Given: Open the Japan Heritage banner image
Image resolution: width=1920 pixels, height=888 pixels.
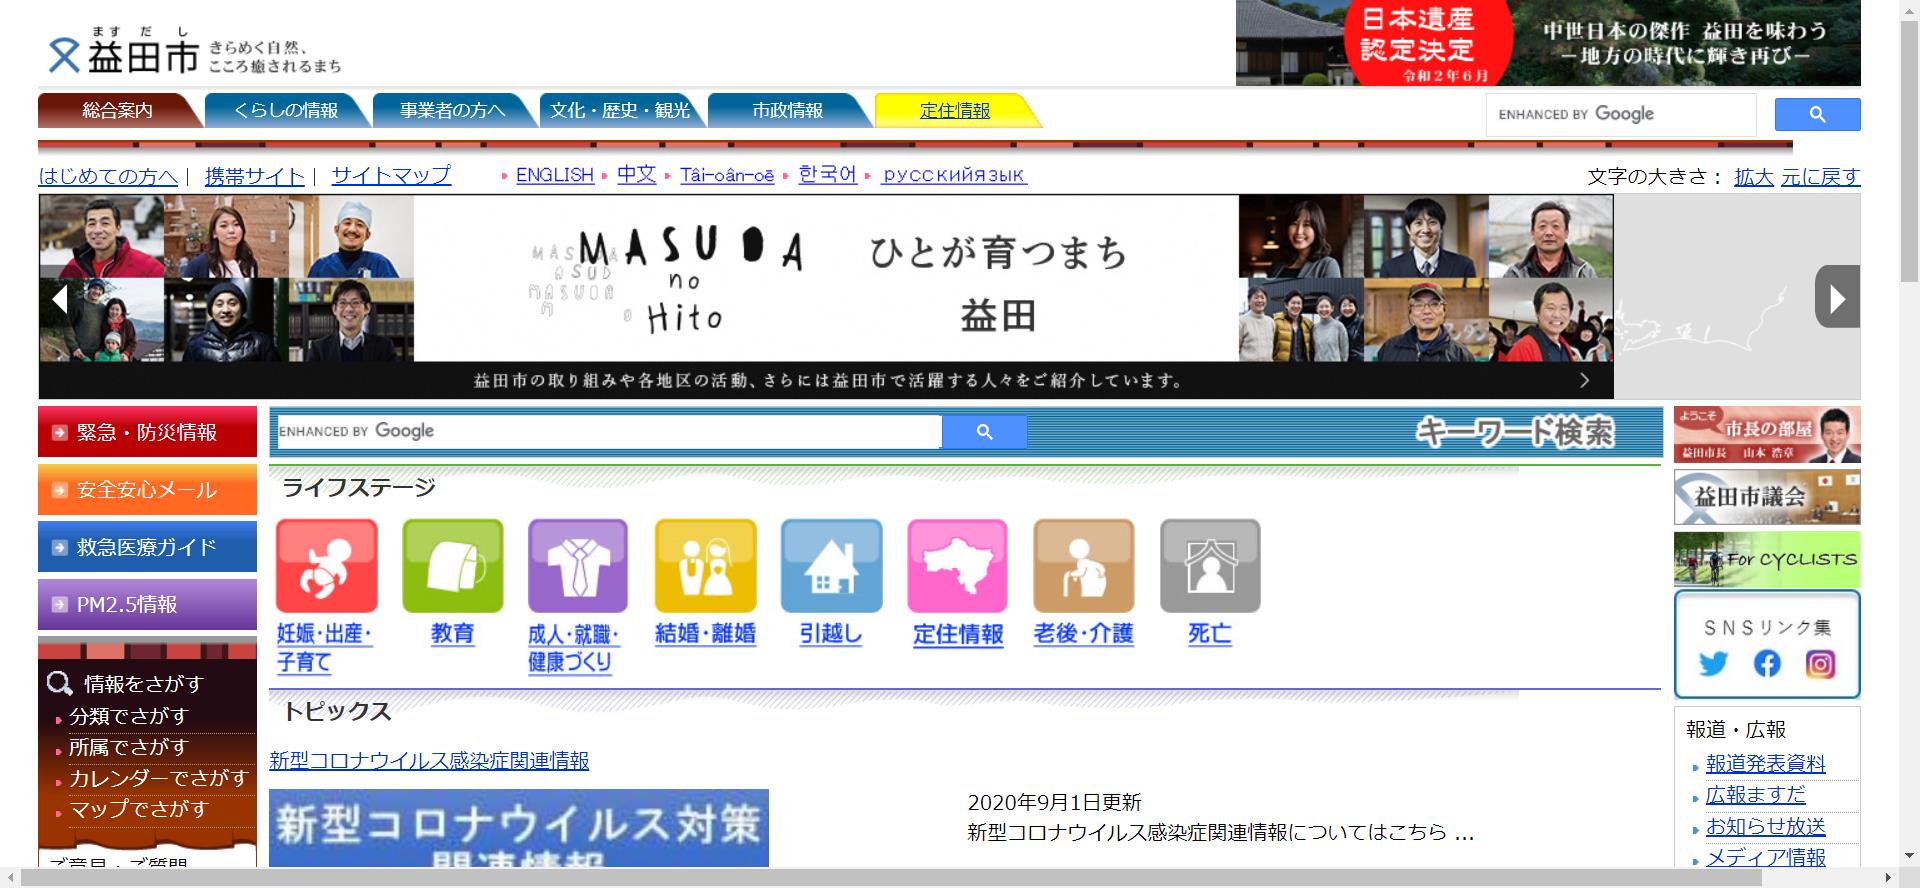Looking at the screenshot, I should [x=1548, y=43].
